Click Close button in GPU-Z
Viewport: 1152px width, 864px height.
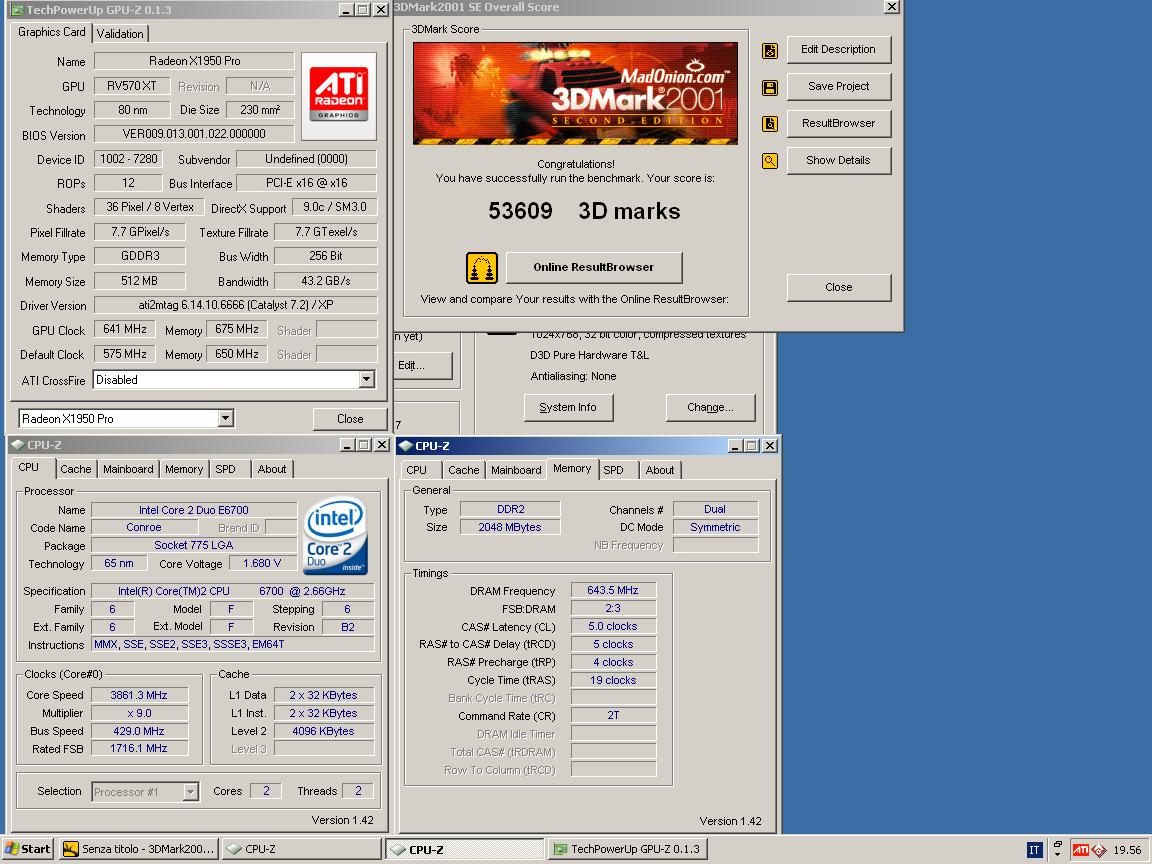coord(350,419)
